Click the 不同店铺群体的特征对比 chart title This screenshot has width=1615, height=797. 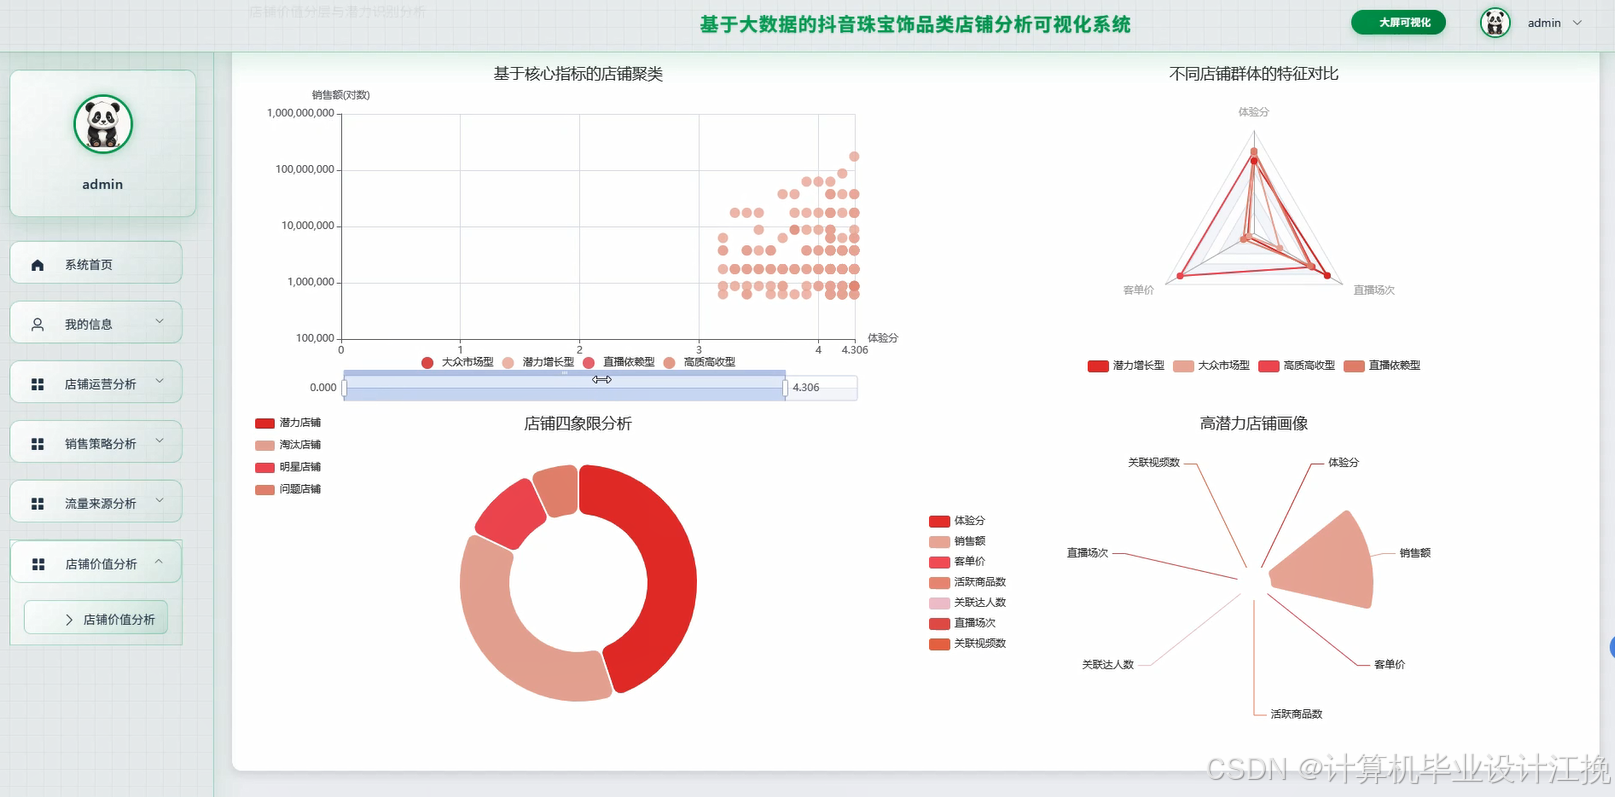(1254, 74)
